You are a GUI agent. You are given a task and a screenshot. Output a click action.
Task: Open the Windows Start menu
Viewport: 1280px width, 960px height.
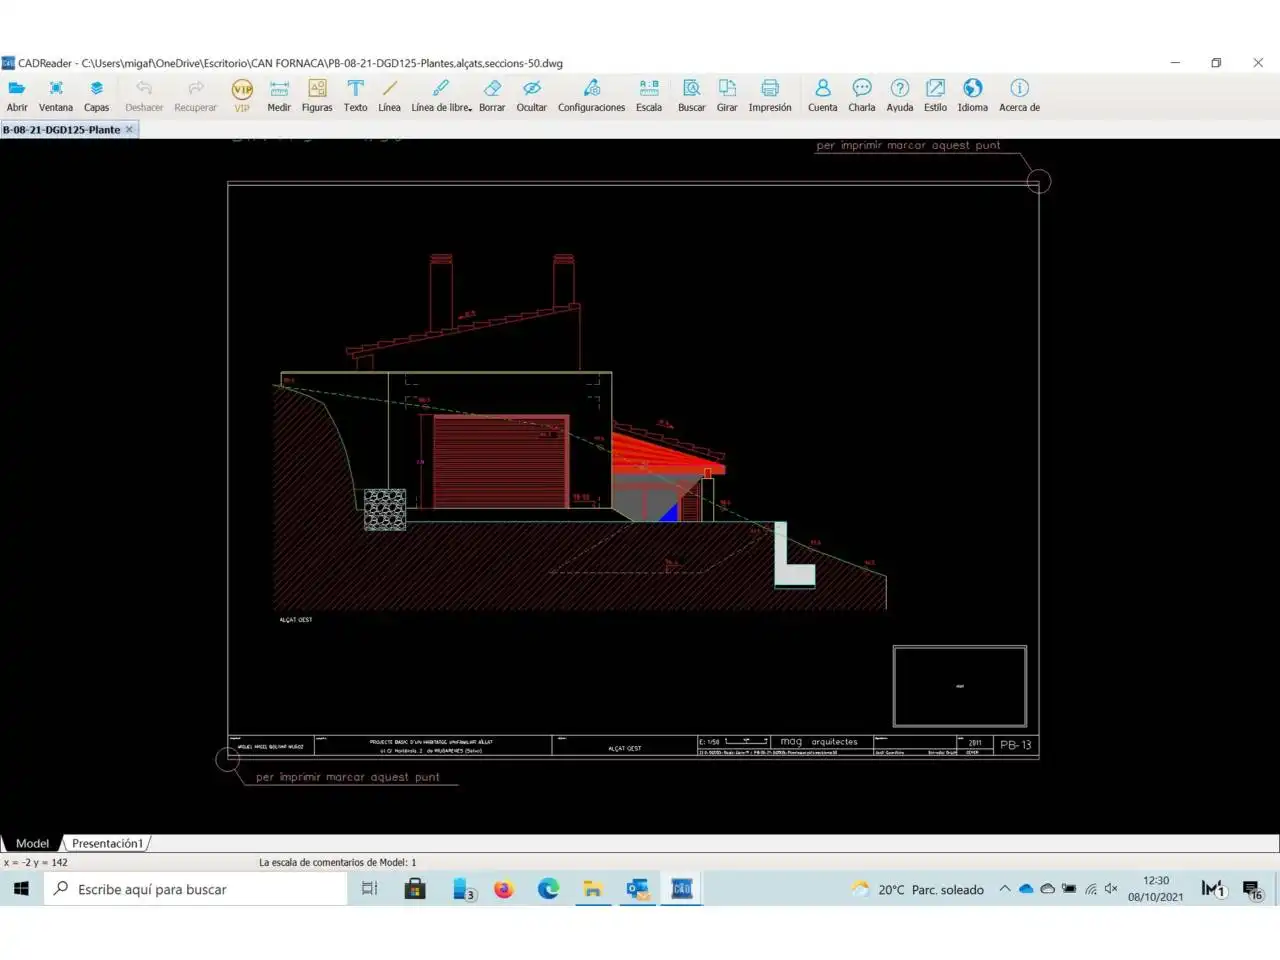[21, 889]
